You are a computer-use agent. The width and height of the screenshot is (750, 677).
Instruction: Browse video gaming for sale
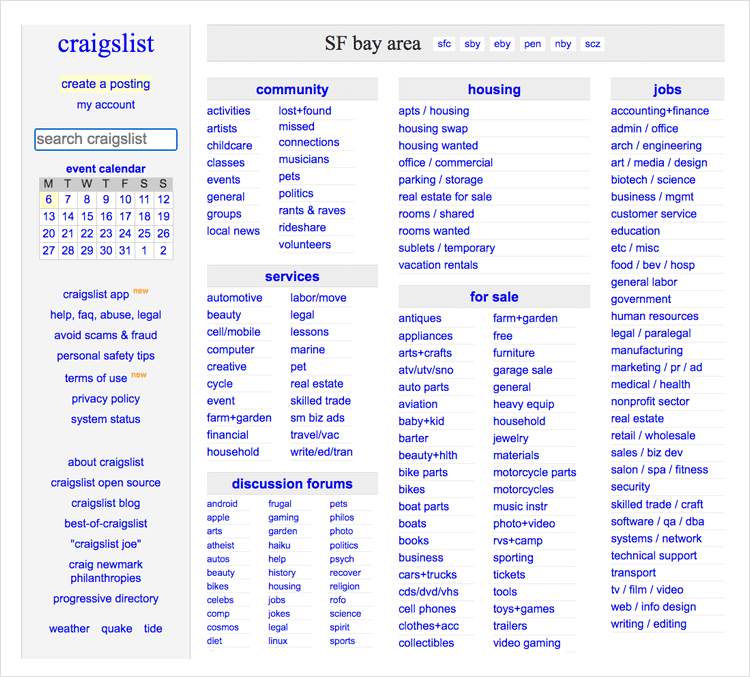526,644
